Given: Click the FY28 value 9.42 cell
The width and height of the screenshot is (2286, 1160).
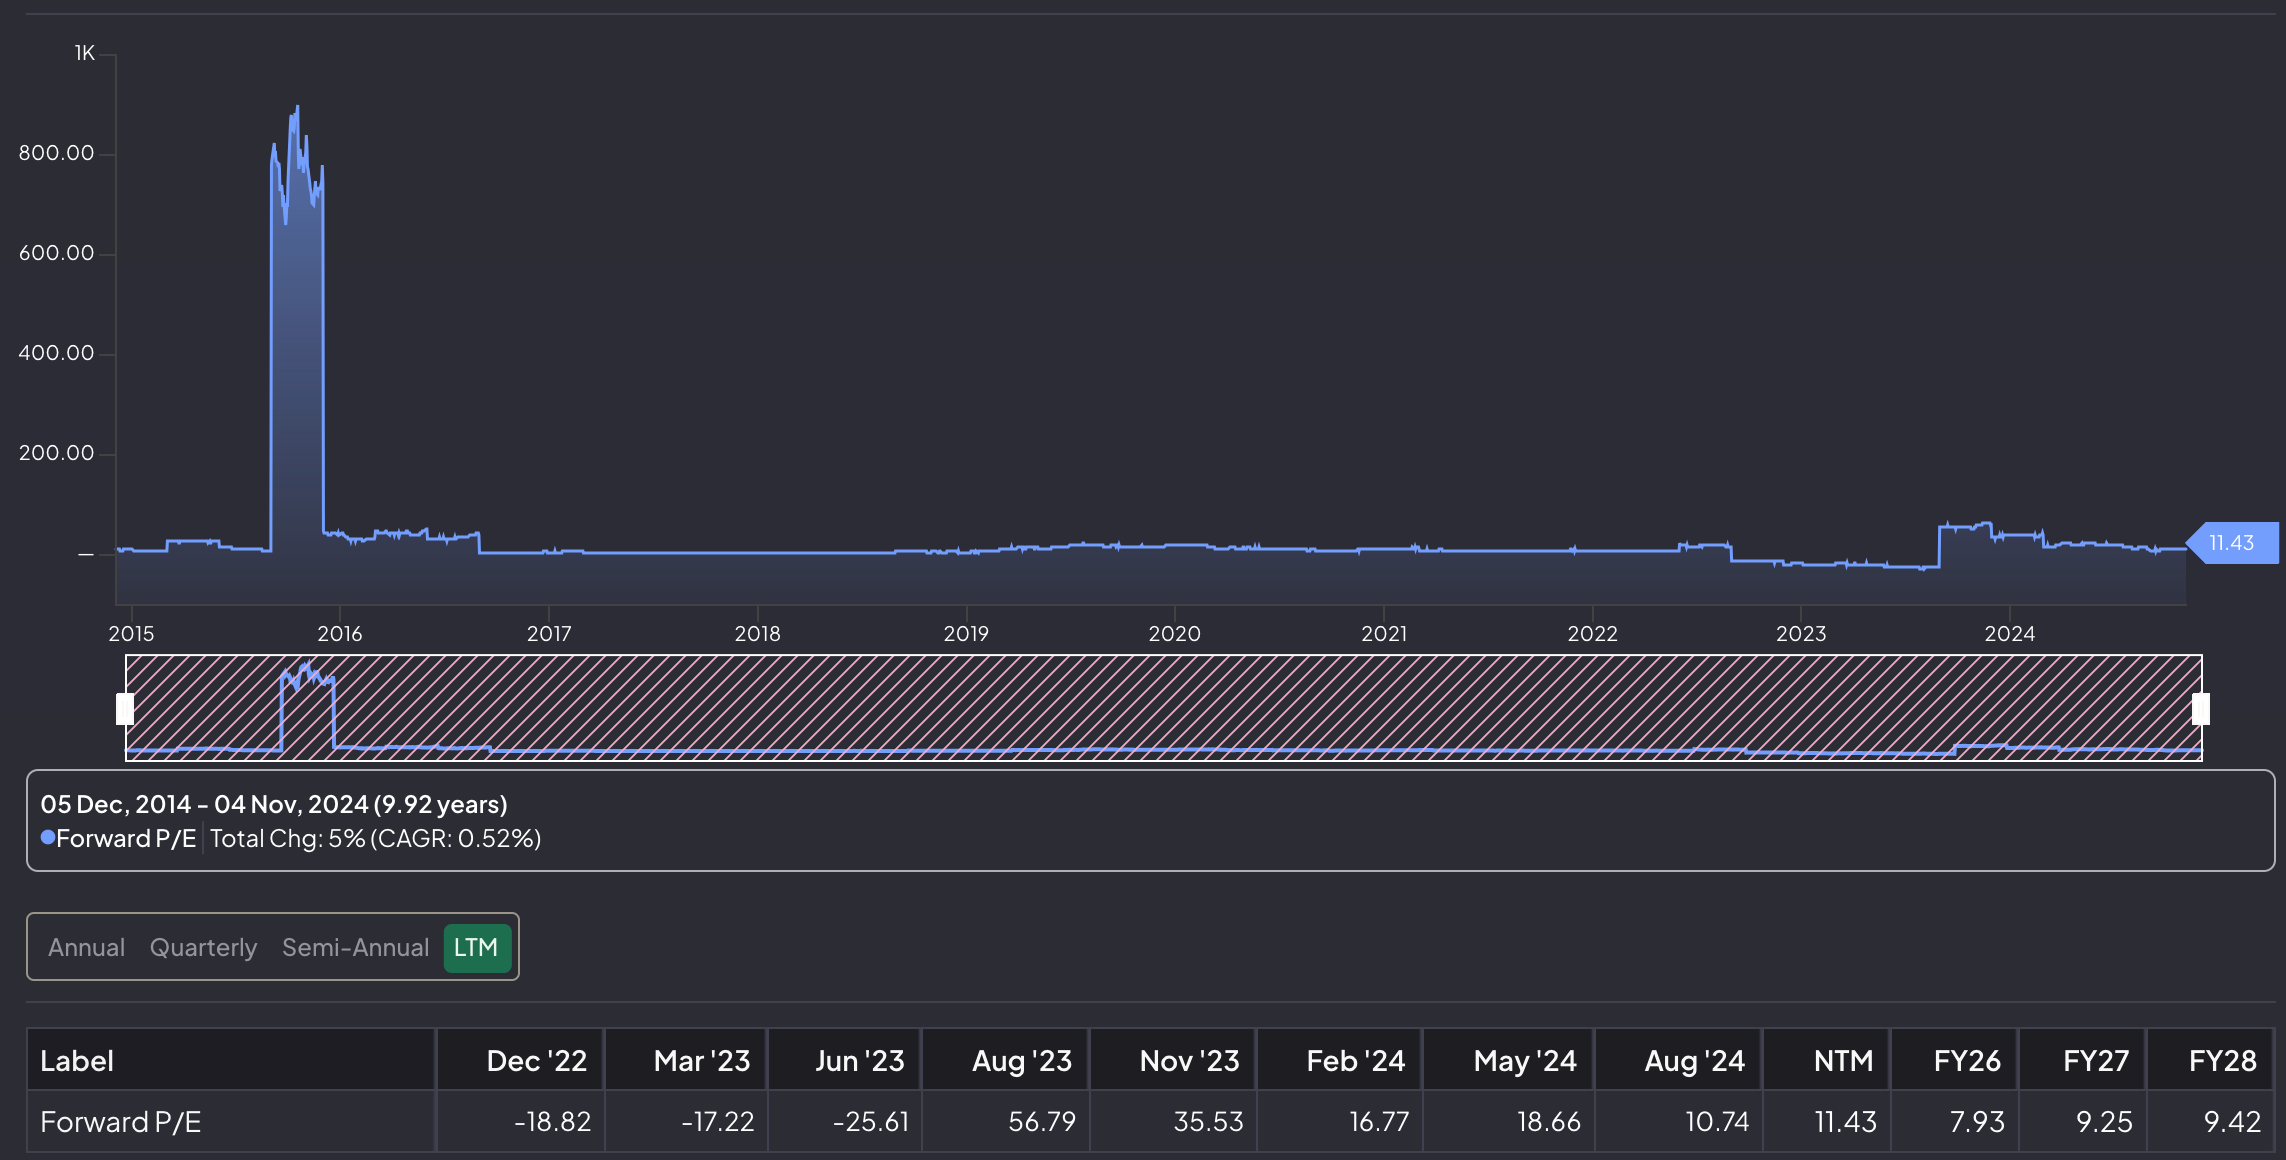Looking at the screenshot, I should pos(2231,1121).
